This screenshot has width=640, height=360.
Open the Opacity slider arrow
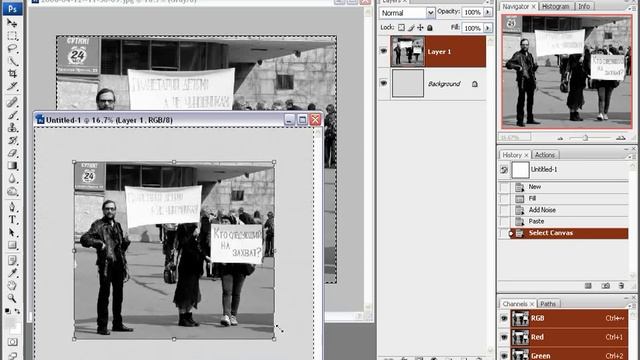coord(488,12)
